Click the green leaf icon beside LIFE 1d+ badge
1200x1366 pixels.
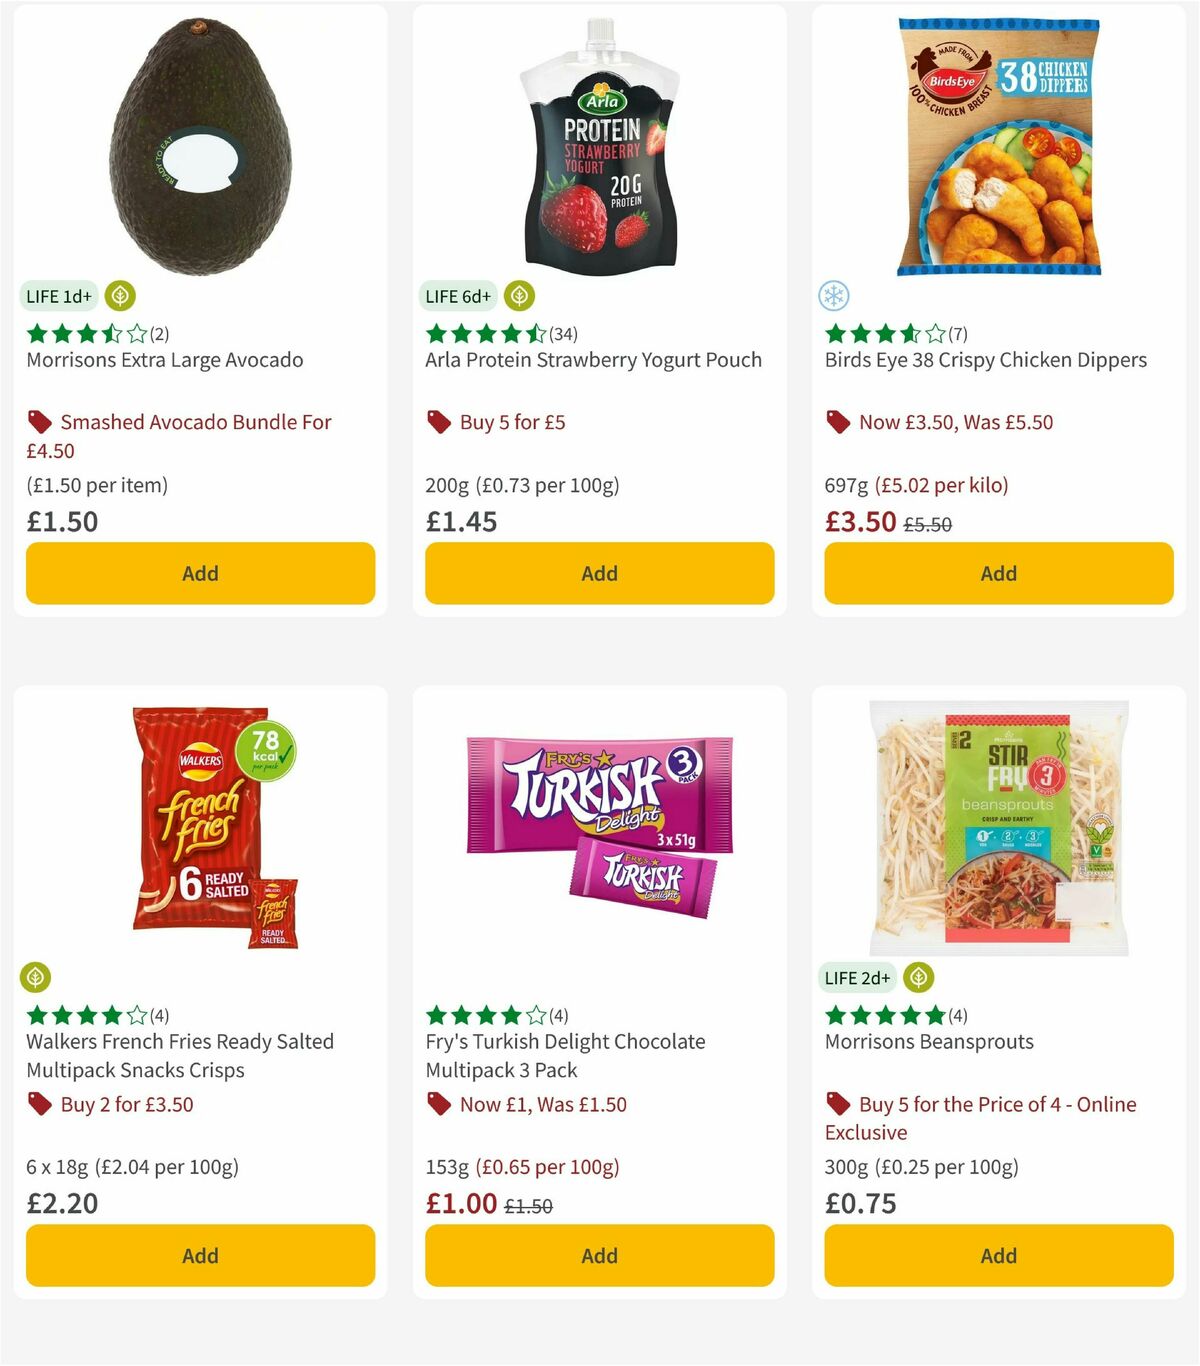pyautogui.click(x=119, y=296)
